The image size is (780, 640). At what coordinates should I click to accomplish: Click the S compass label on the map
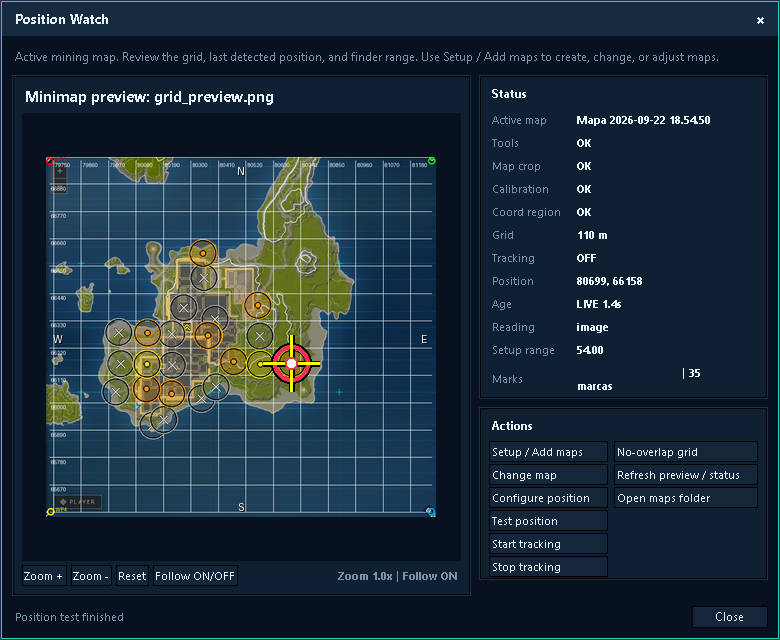coord(241,507)
